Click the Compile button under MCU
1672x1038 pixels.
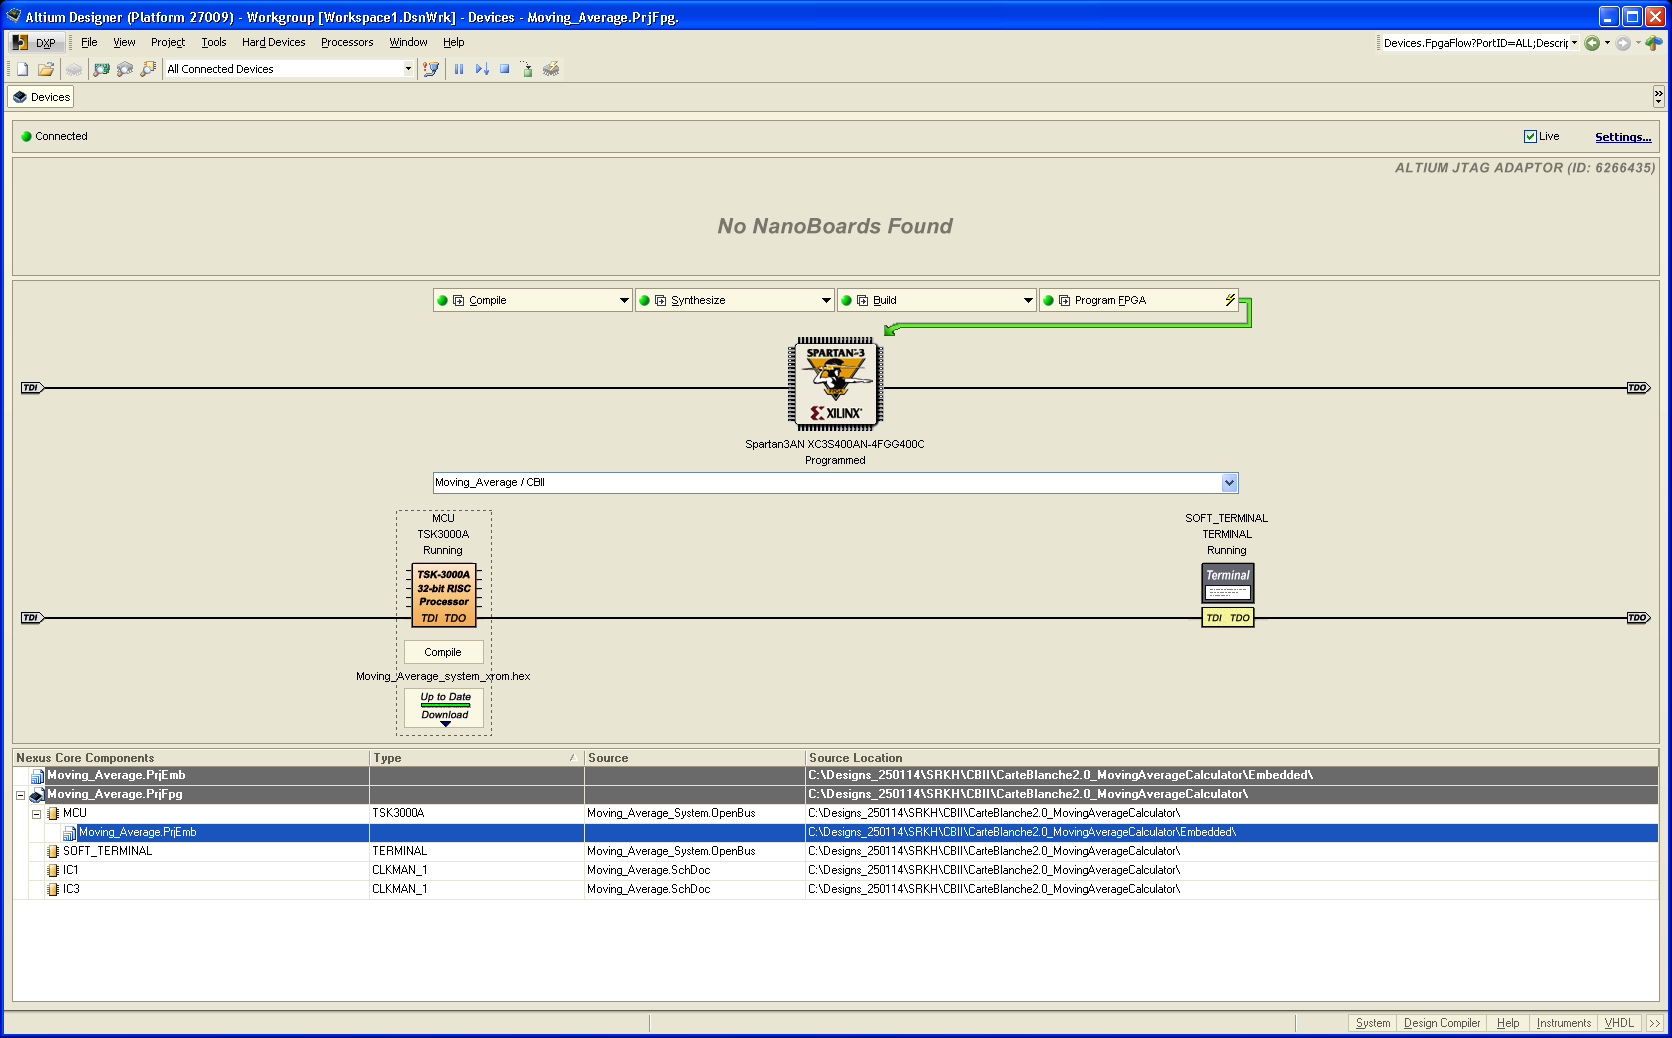pyautogui.click(x=443, y=652)
